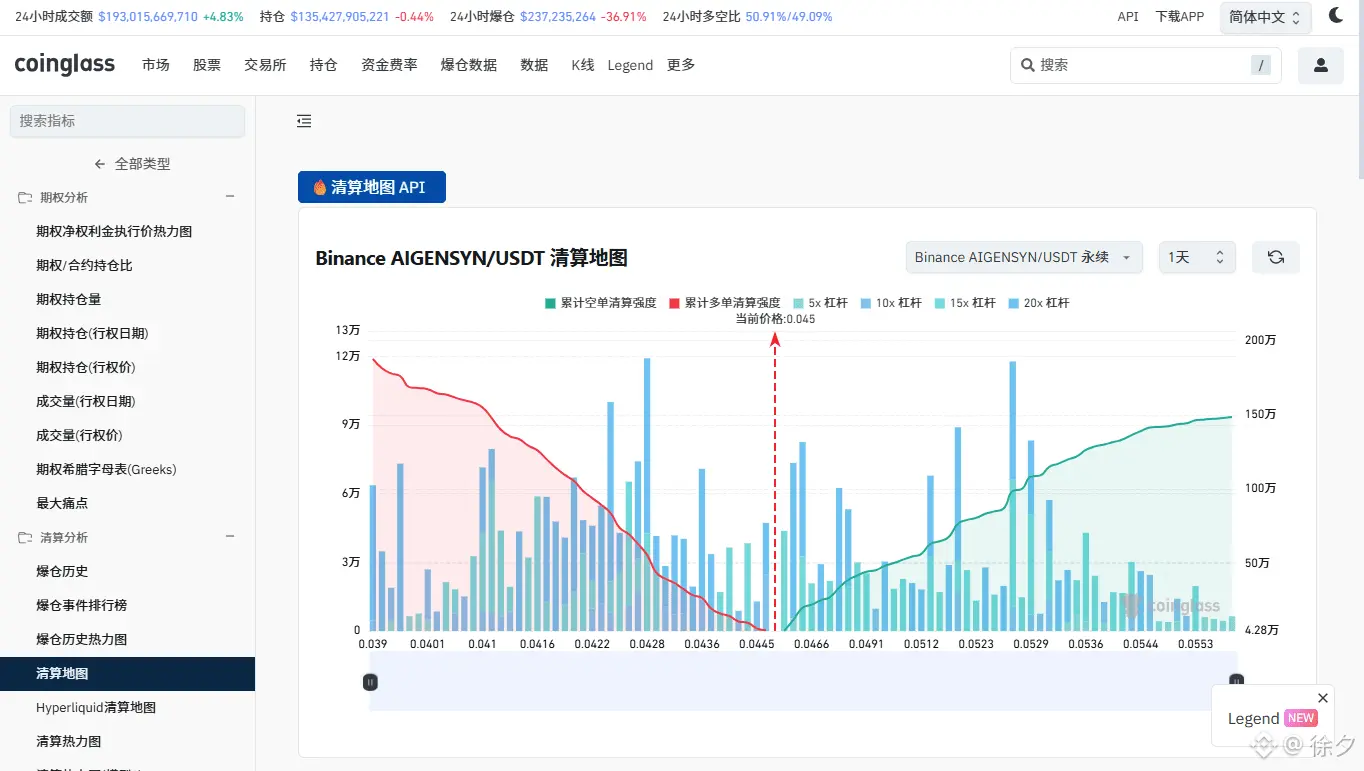Refresh the liquidation map chart
1364x771 pixels.
[1276, 257]
